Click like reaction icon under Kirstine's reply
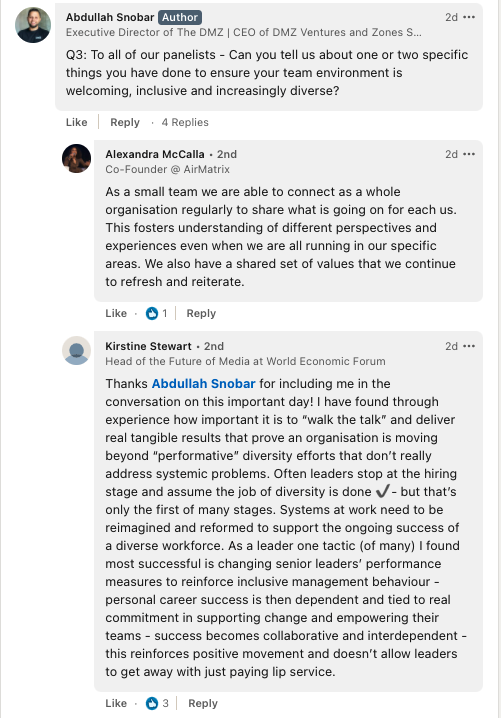 152,703
